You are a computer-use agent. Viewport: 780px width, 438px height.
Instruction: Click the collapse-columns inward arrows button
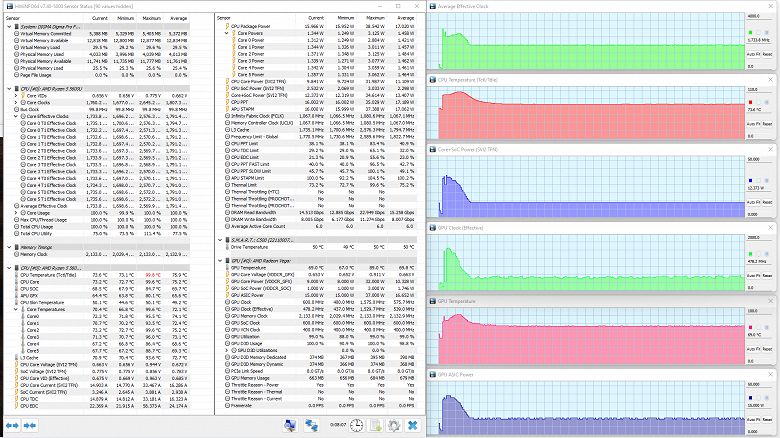tap(30, 426)
